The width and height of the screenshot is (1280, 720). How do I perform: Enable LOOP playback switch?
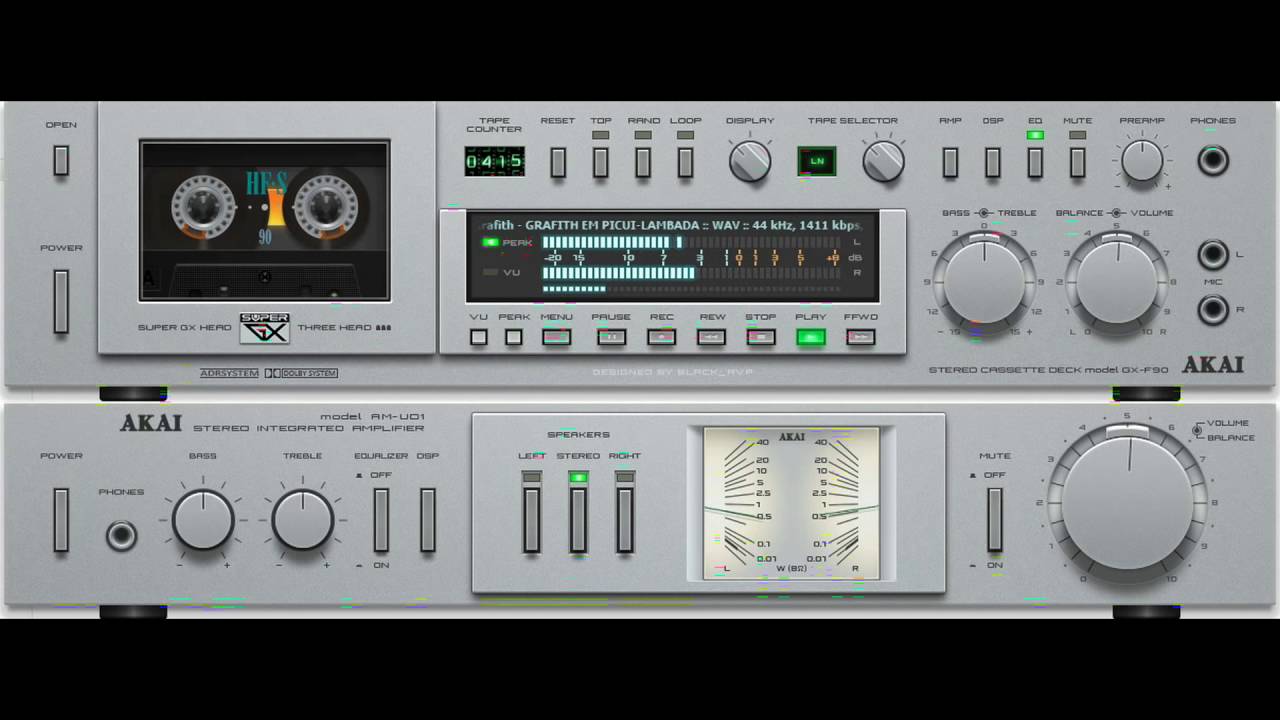[x=685, y=162]
